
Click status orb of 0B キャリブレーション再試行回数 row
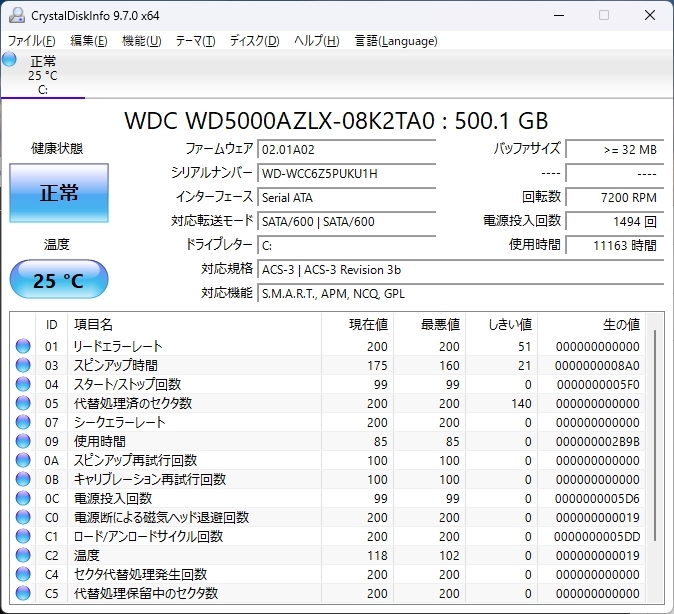pos(23,479)
